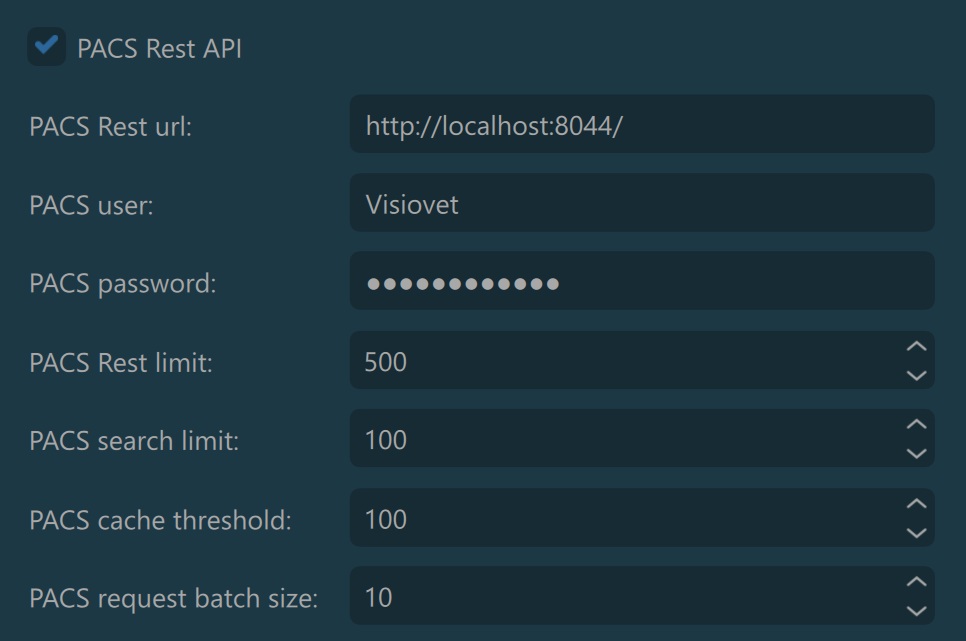The width and height of the screenshot is (966, 641).
Task: Click the PACS Rest url input field
Action: [640, 125]
